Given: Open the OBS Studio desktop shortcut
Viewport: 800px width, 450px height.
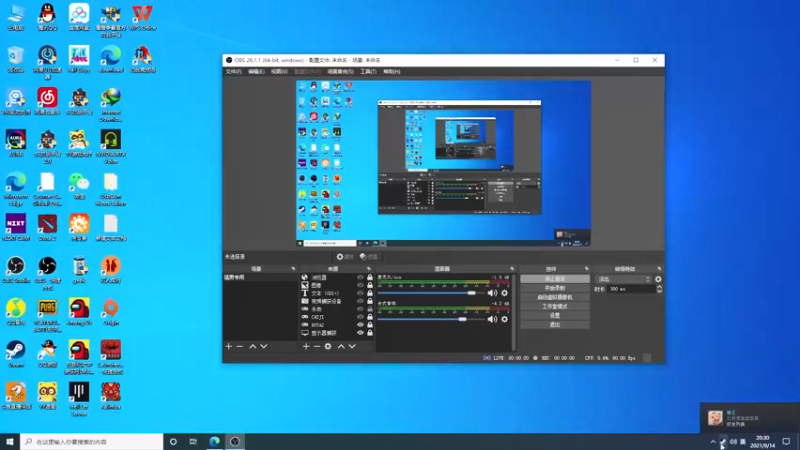Looking at the screenshot, I should [16, 270].
